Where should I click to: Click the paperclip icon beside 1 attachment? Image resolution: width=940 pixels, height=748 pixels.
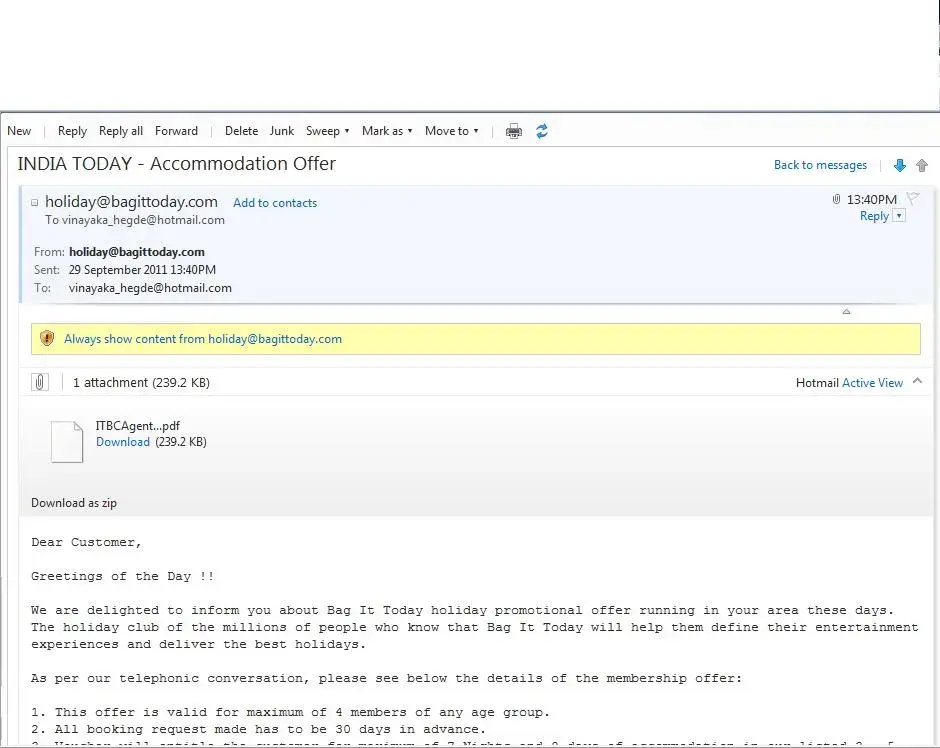point(40,382)
